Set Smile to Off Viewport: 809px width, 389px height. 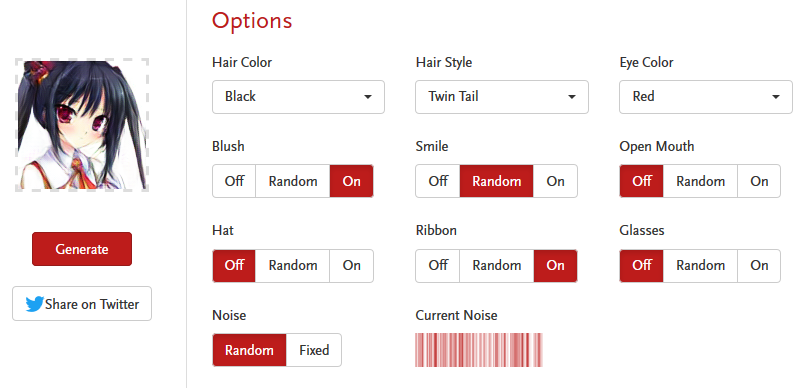[438, 181]
